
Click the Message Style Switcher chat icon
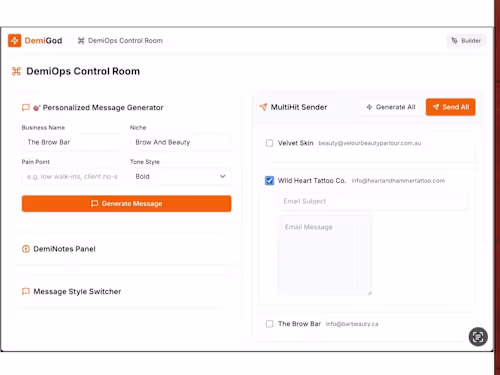[x=26, y=291]
